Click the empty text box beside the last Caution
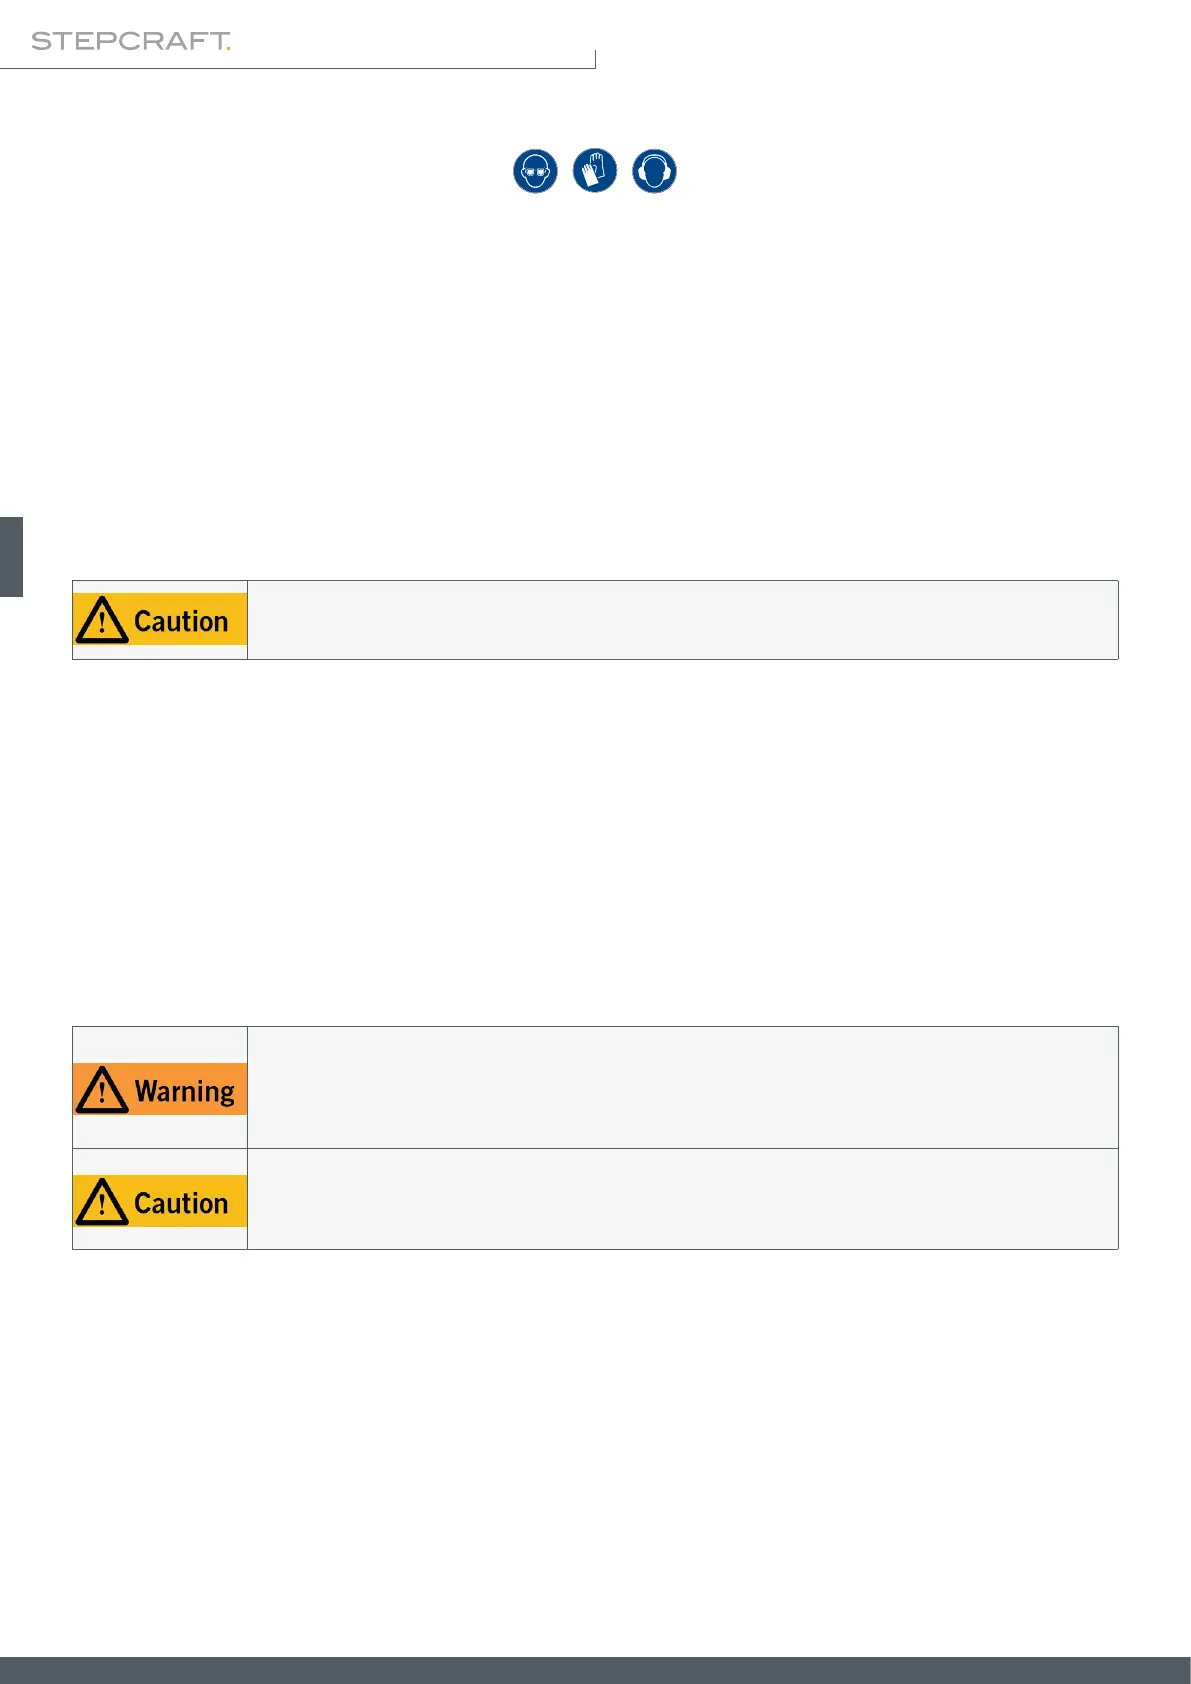 tap(682, 1199)
